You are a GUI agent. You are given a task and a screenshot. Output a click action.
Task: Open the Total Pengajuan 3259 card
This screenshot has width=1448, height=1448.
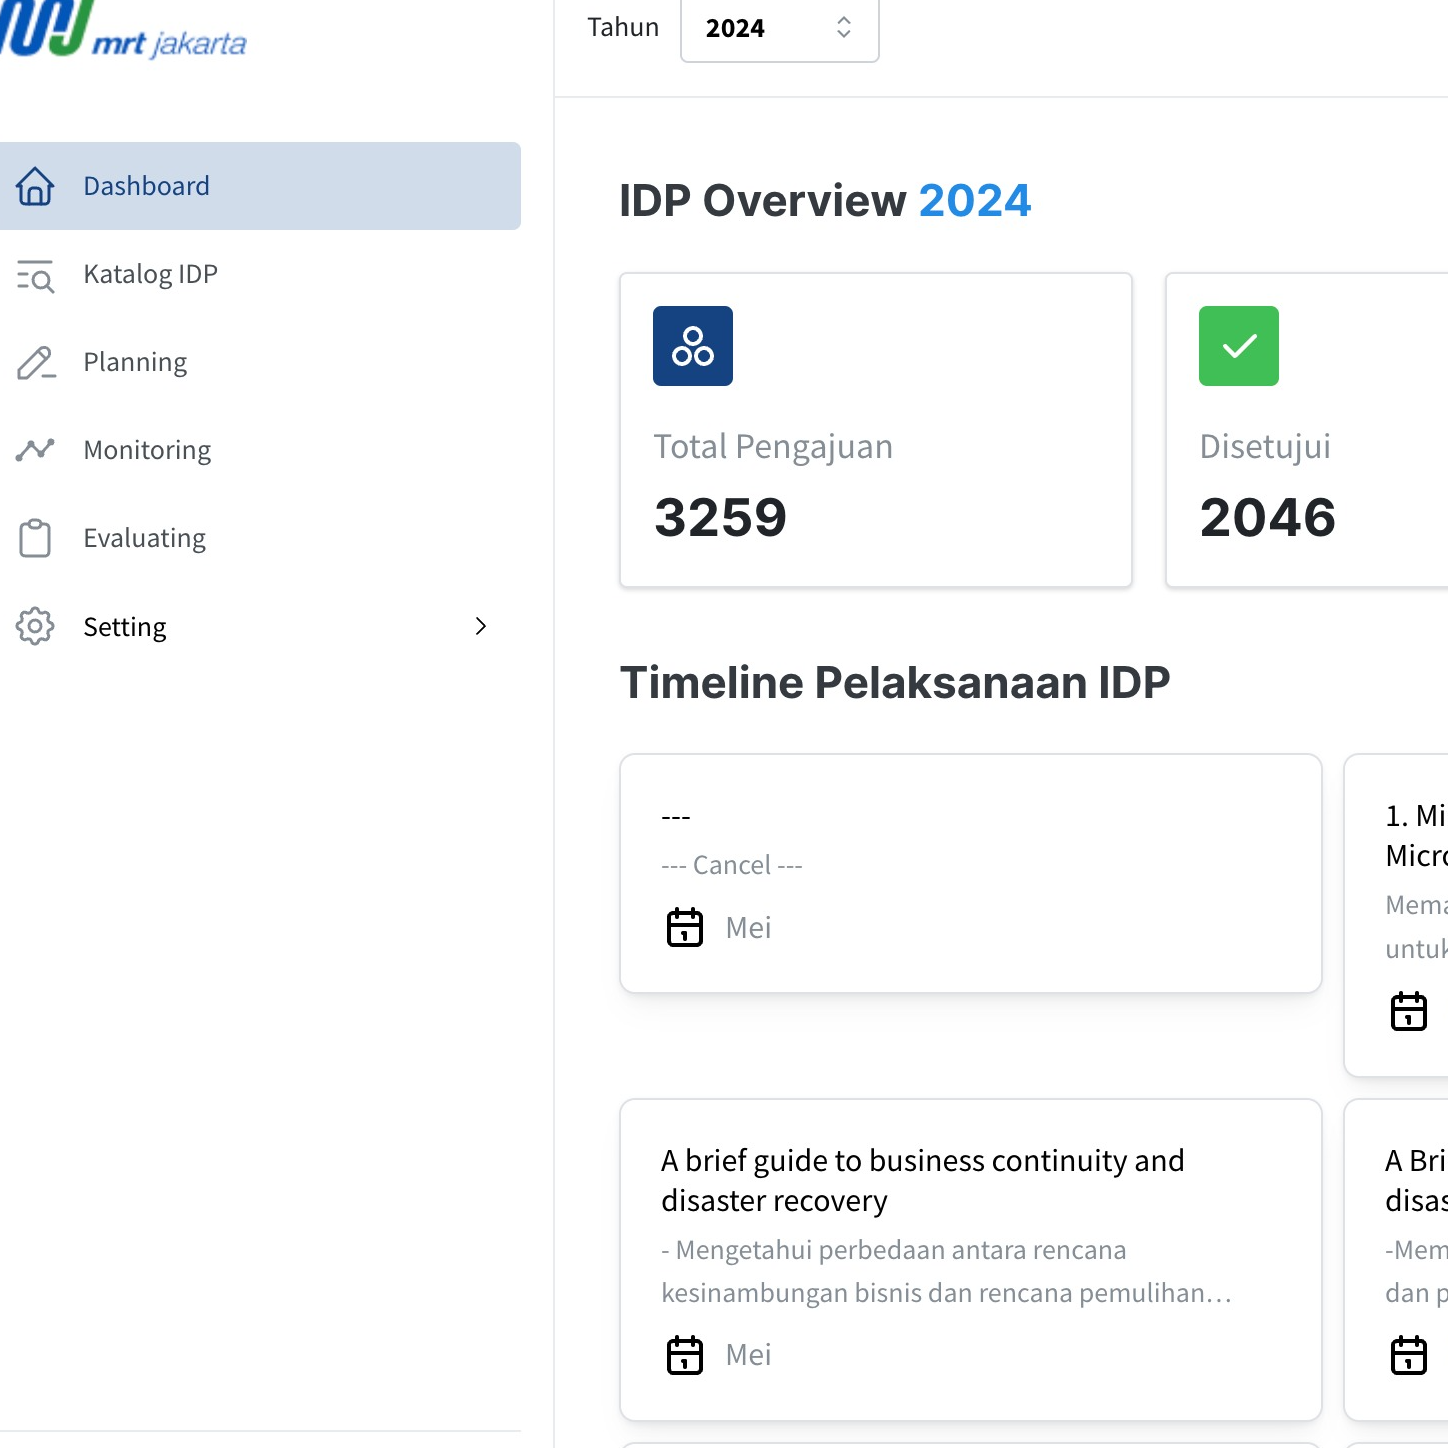[x=875, y=430]
